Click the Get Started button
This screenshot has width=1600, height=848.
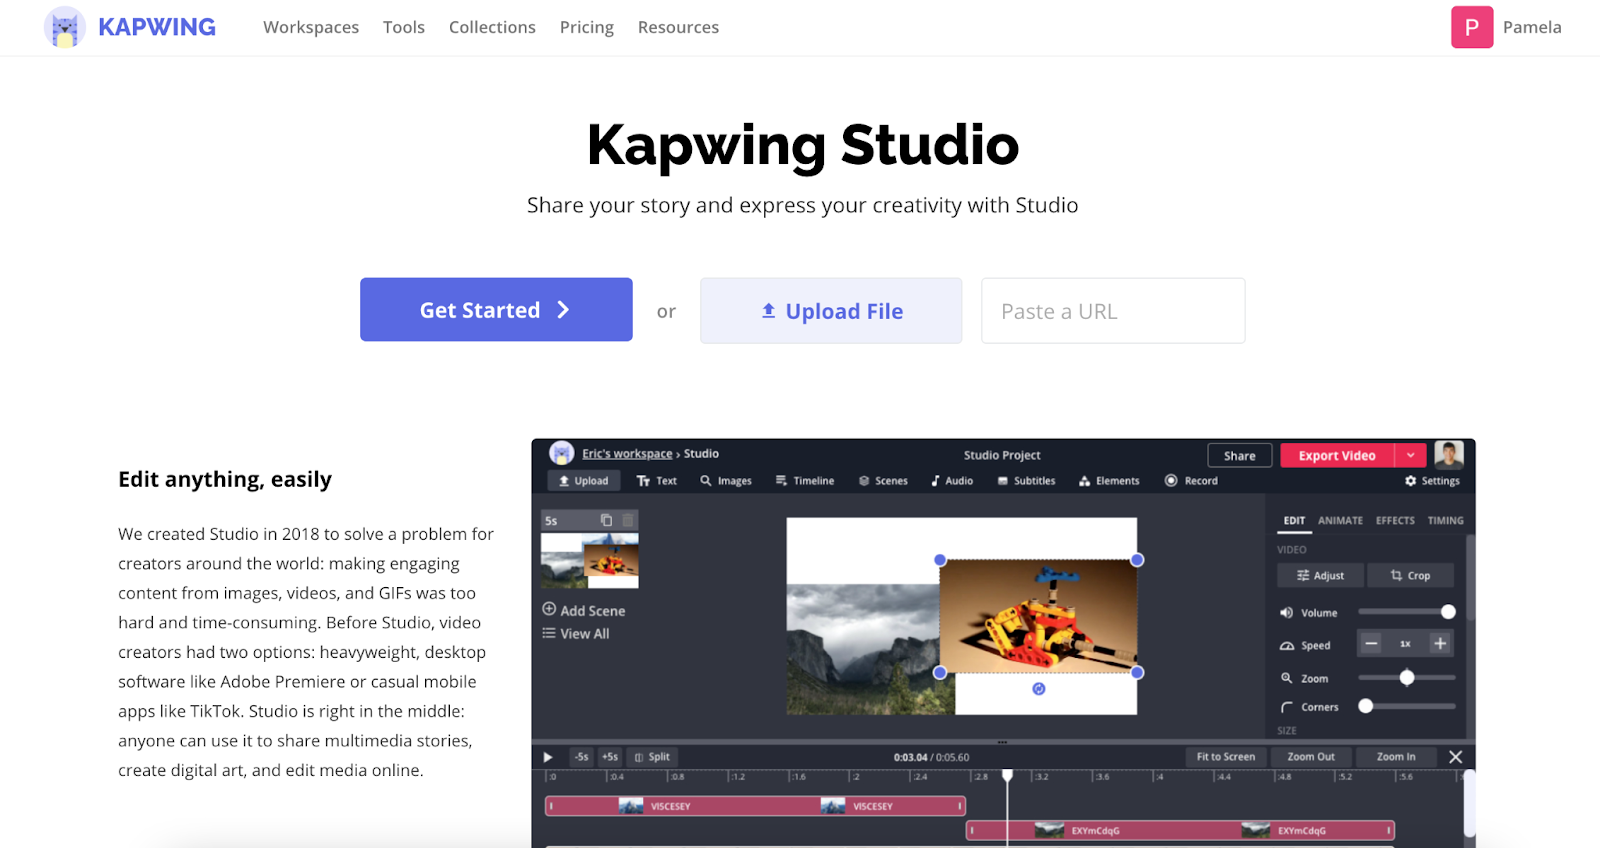click(496, 310)
